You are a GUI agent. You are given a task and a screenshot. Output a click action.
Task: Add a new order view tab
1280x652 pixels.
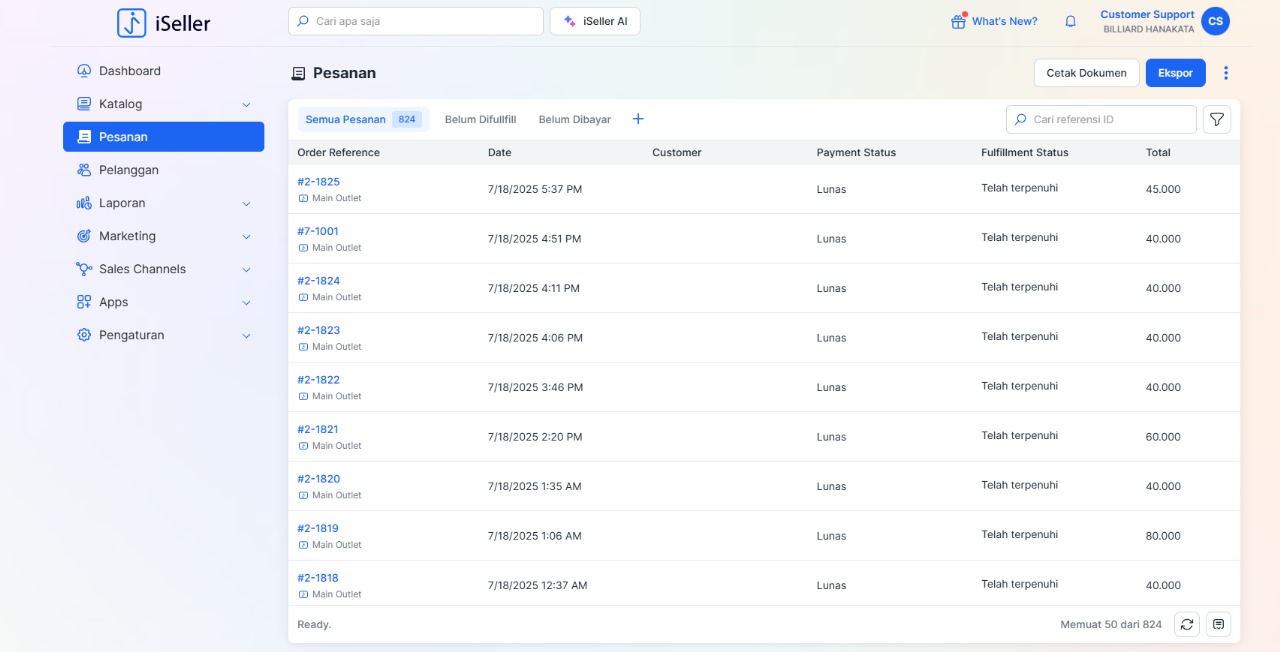coord(638,119)
